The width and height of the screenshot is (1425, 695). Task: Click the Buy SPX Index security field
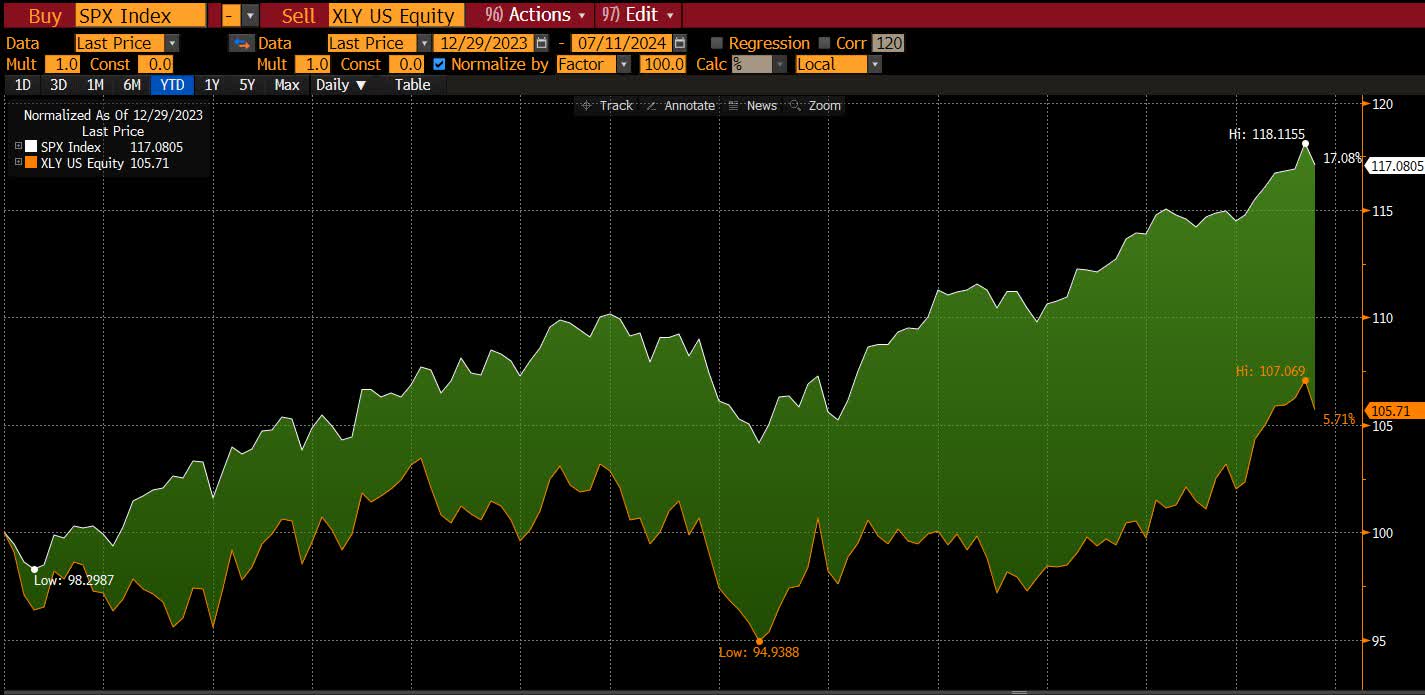click(140, 15)
